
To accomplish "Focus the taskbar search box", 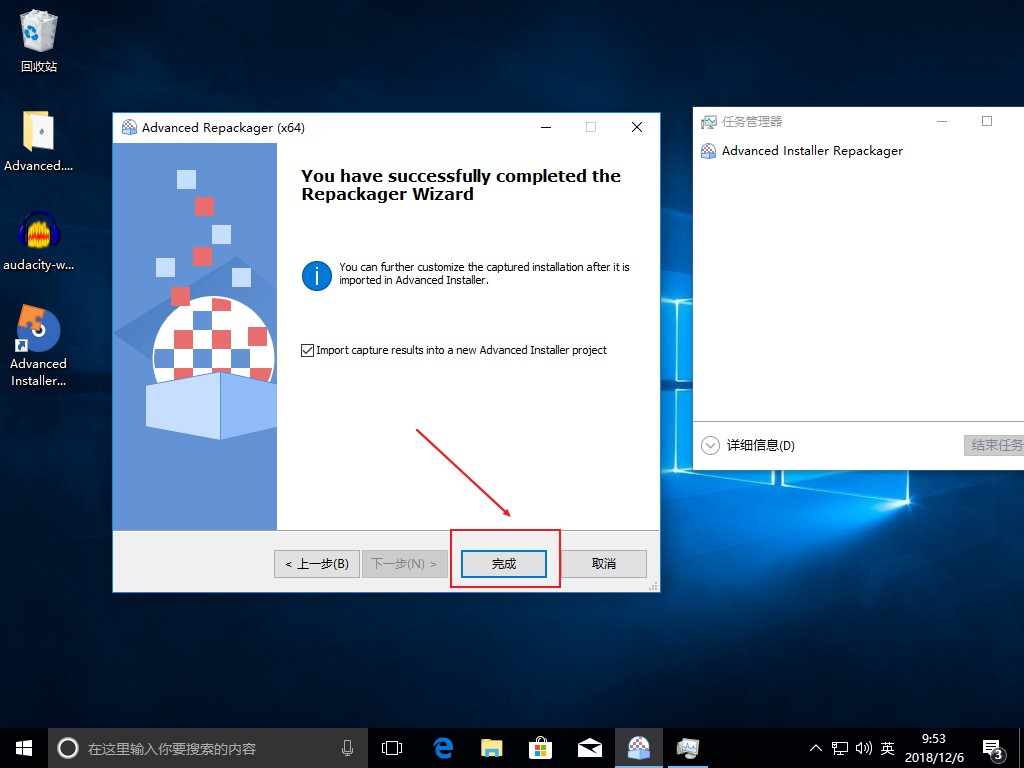I will (x=207, y=748).
